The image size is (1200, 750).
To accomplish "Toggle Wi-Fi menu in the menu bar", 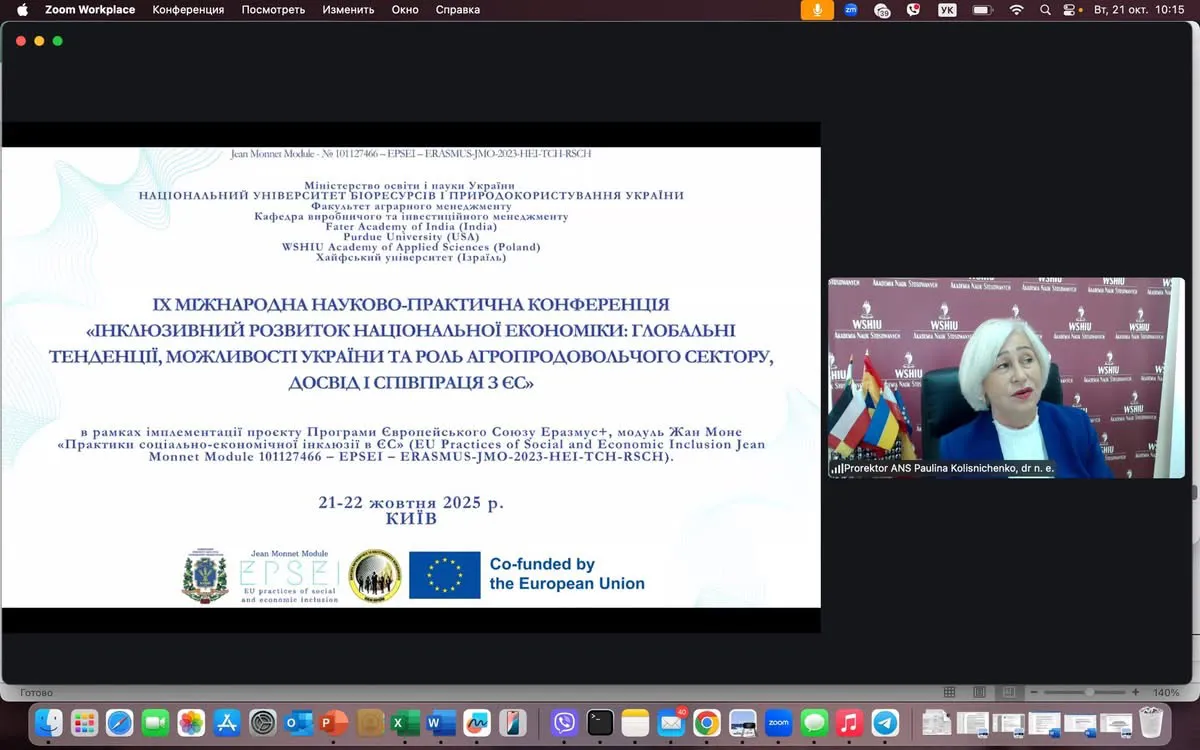I will (x=1017, y=10).
